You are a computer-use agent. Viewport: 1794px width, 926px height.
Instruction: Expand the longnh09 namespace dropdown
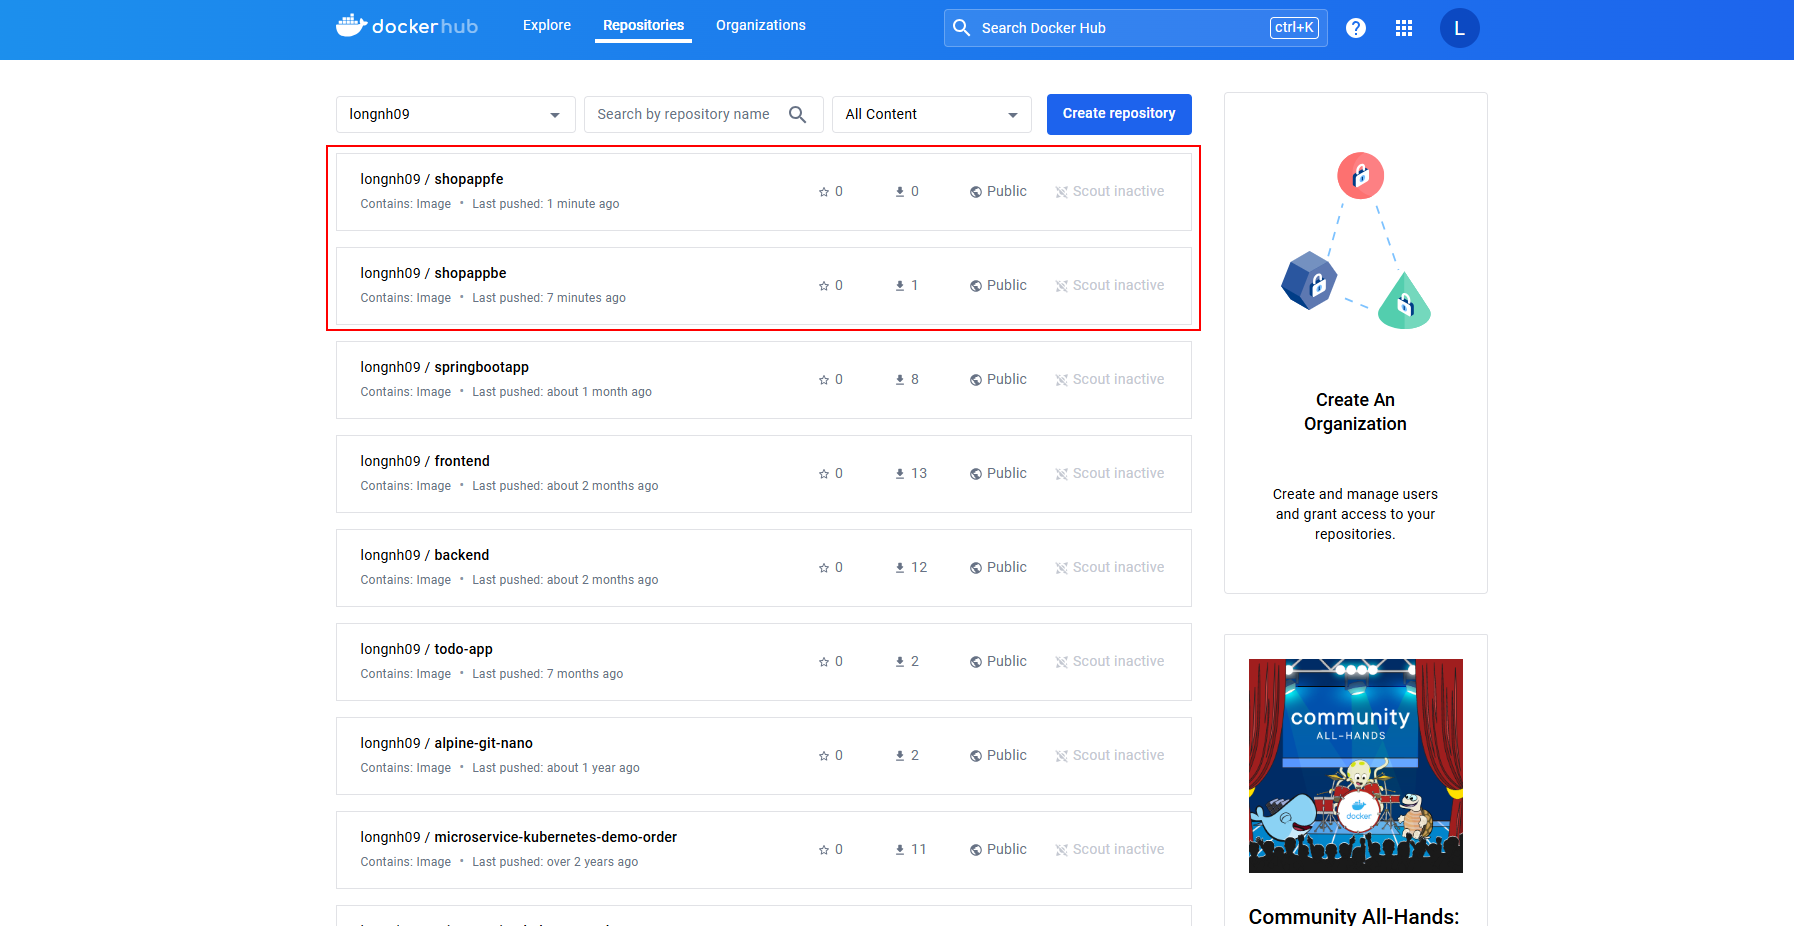tap(456, 114)
